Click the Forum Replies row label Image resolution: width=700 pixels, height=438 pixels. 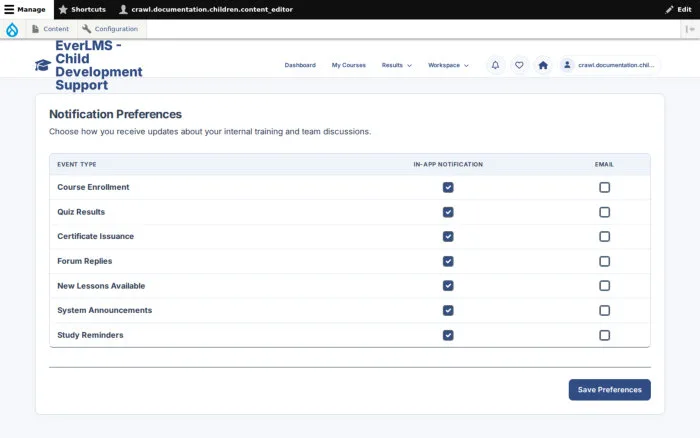tap(84, 261)
